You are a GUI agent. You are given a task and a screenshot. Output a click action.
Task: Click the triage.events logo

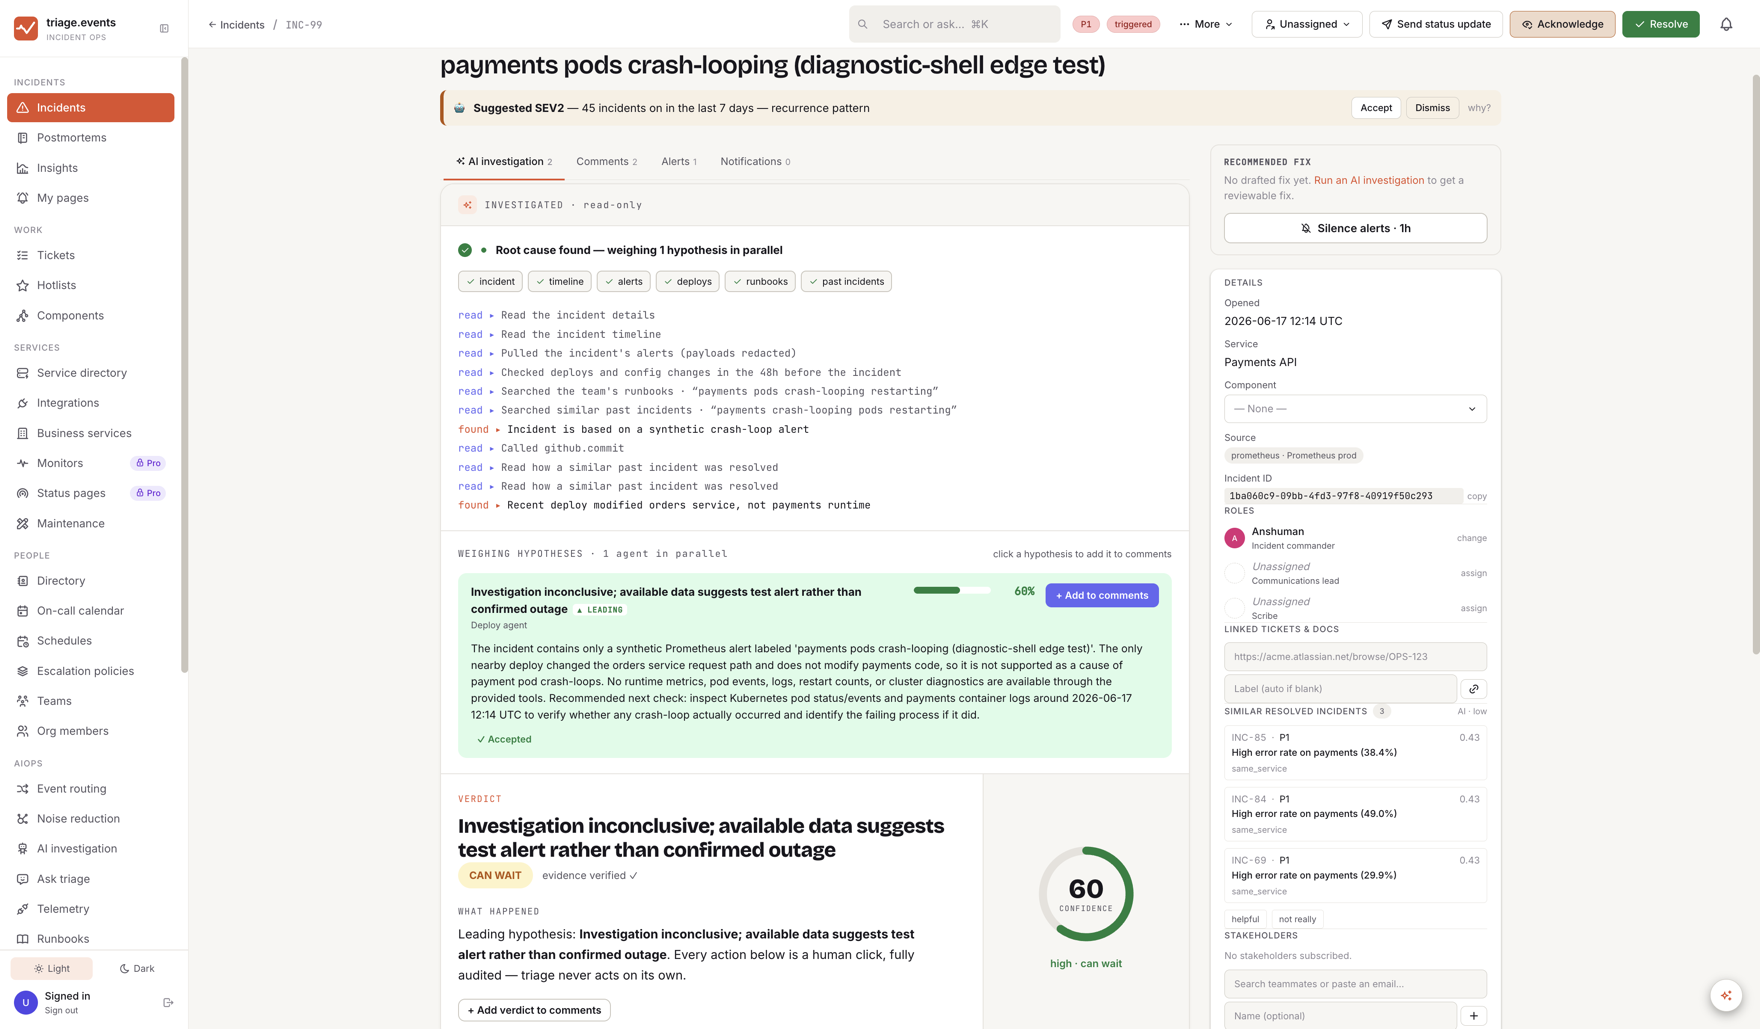click(x=26, y=28)
